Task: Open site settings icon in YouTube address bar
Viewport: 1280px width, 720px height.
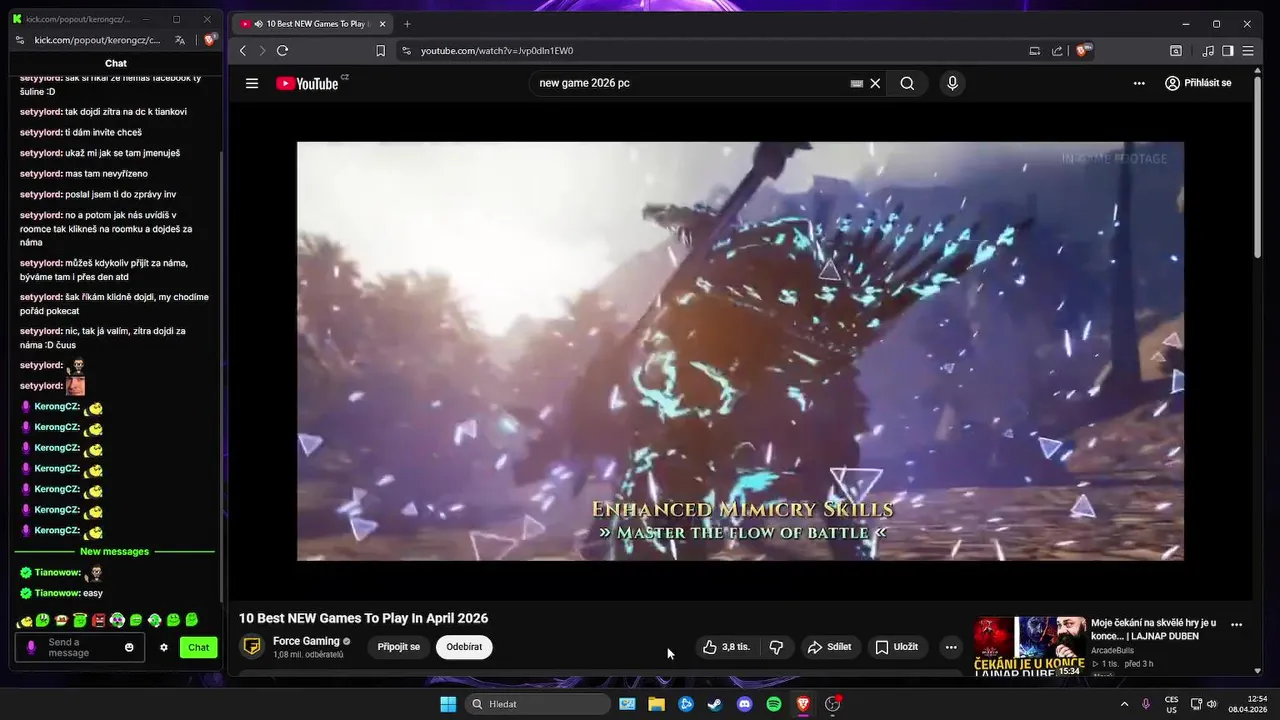Action: point(406,51)
